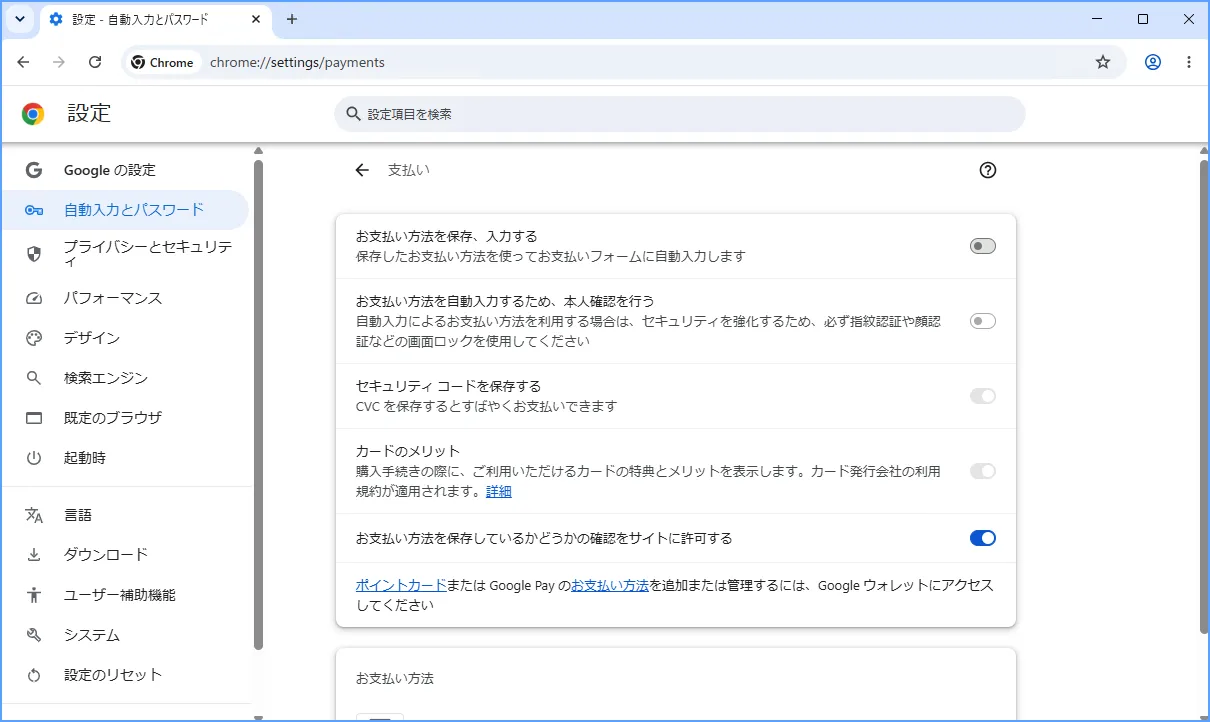Open the profile account icon
Viewport: 1210px width, 722px height.
(x=1153, y=62)
